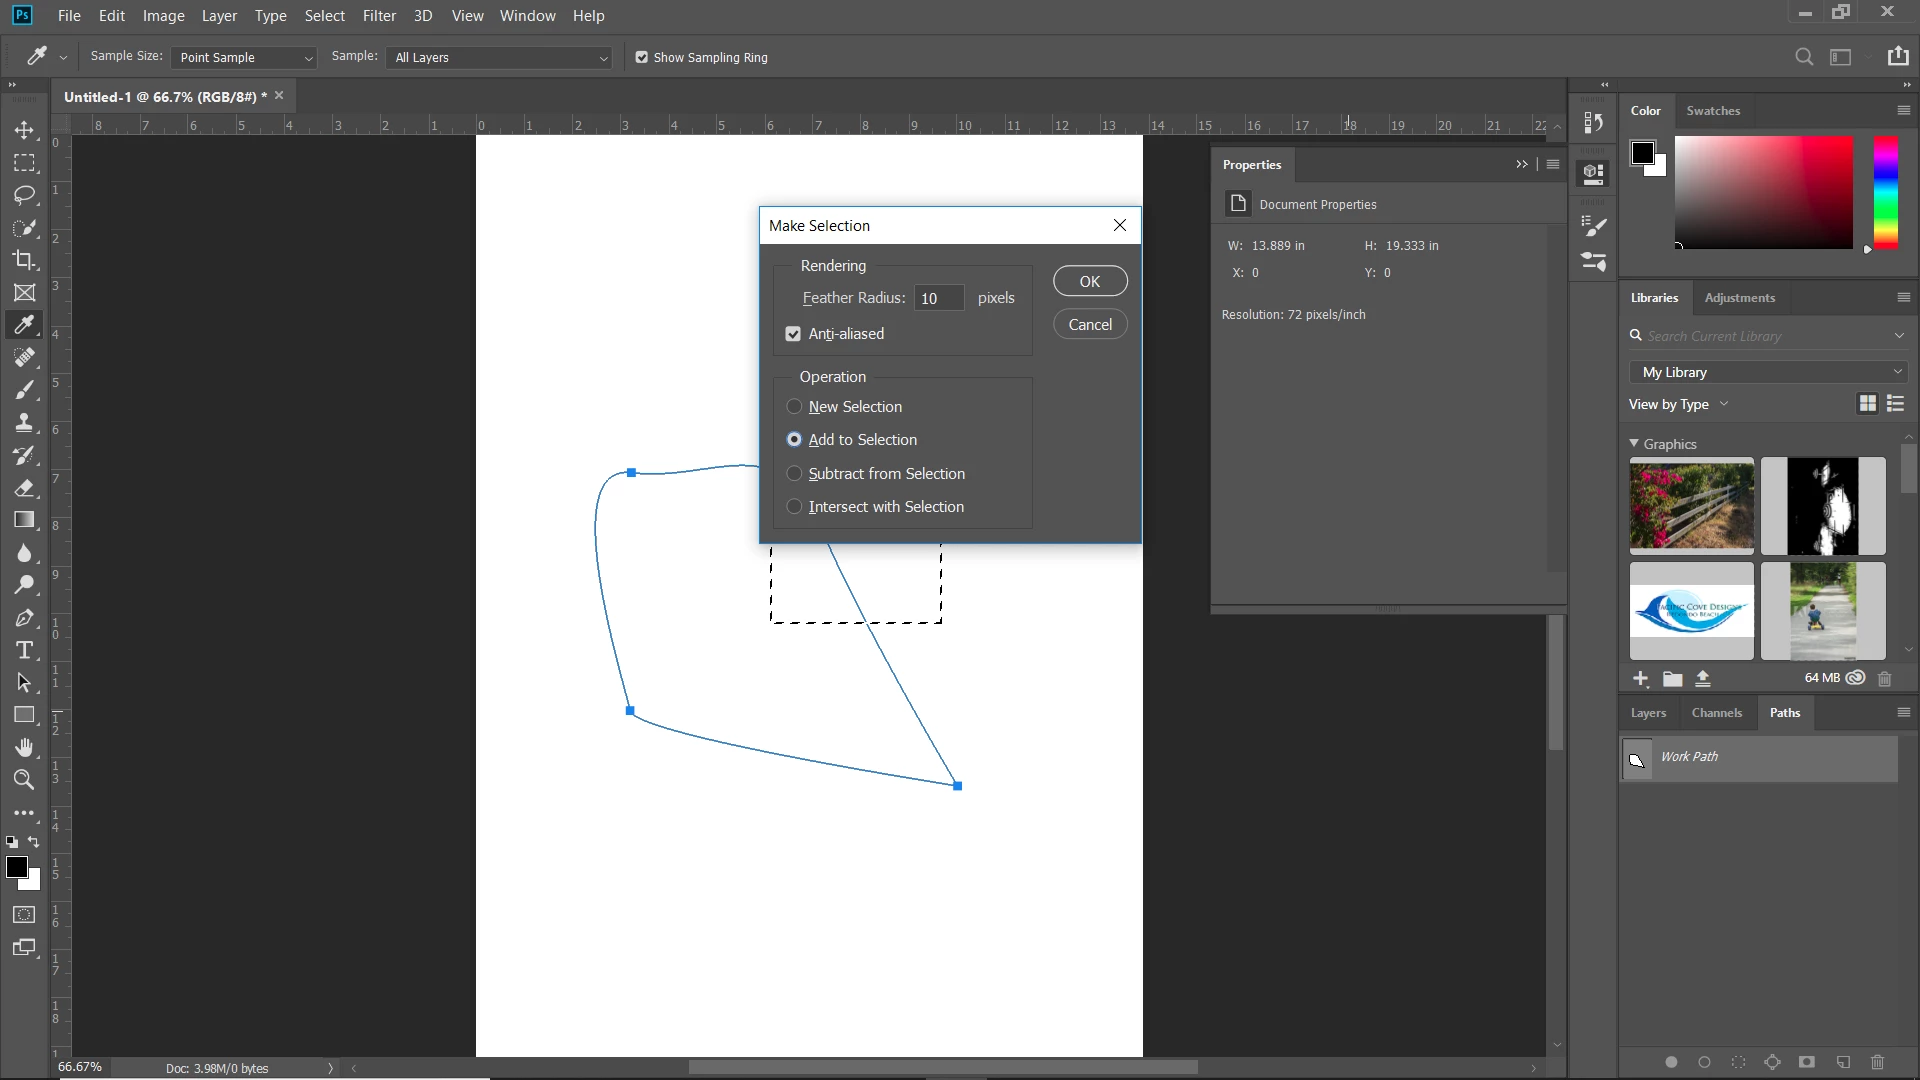Viewport: 1920px width, 1080px height.
Task: Select the Gradient tool
Action: click(24, 520)
